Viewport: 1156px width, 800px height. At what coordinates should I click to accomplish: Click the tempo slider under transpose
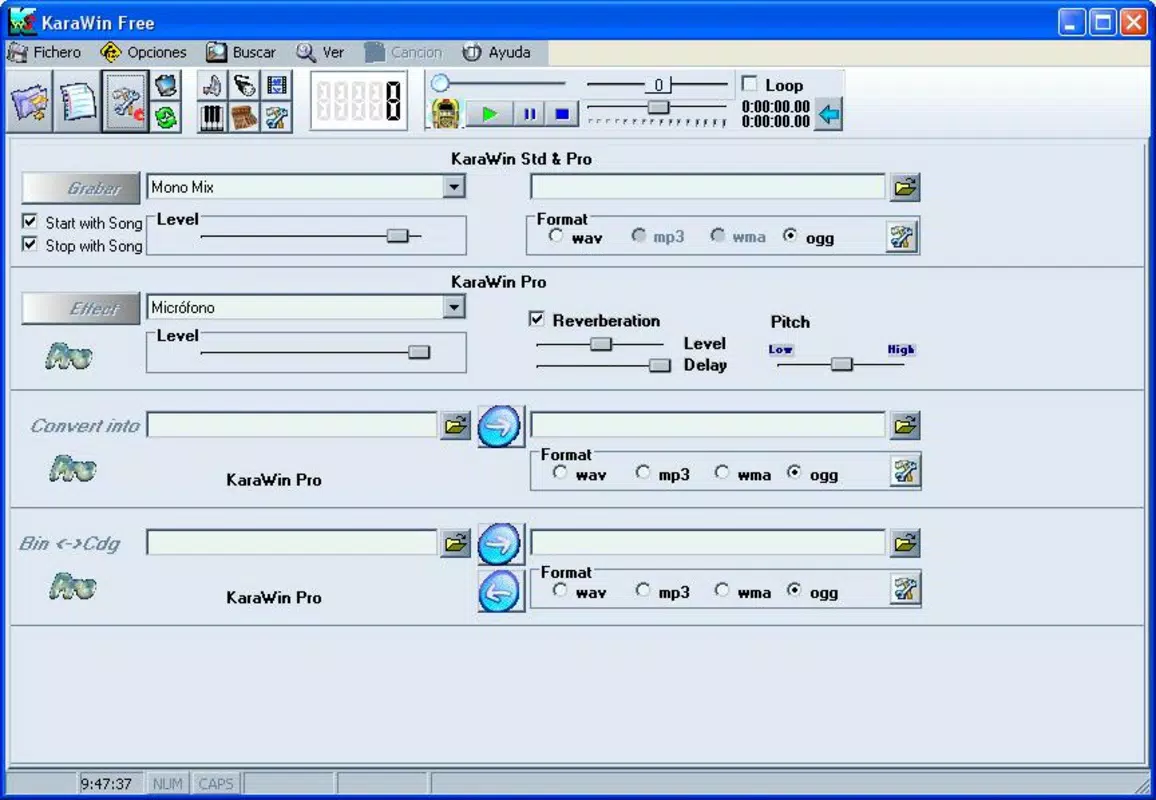(658, 108)
